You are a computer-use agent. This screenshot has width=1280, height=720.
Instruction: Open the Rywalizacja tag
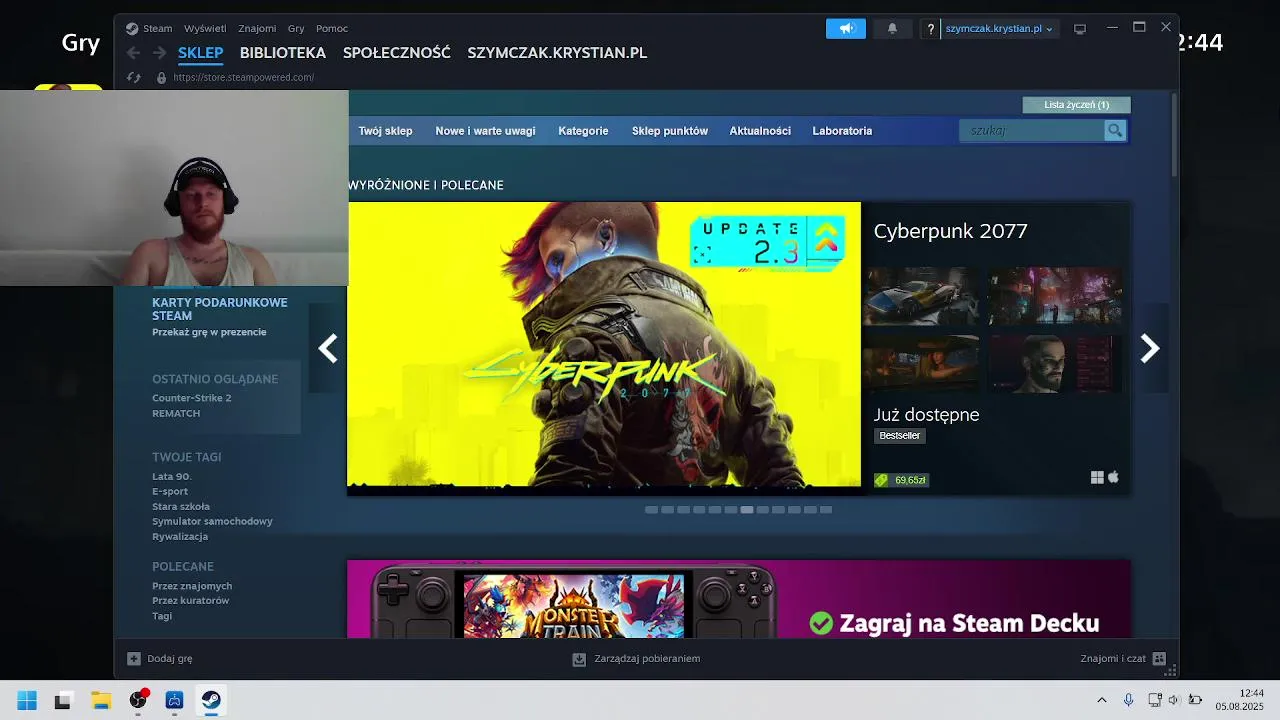click(180, 536)
